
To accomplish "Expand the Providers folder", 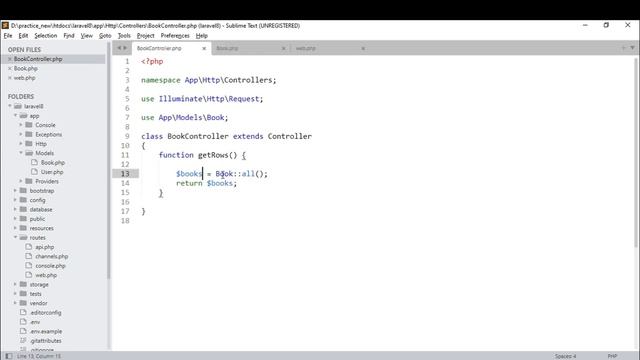I will pyautogui.click(x=21, y=181).
